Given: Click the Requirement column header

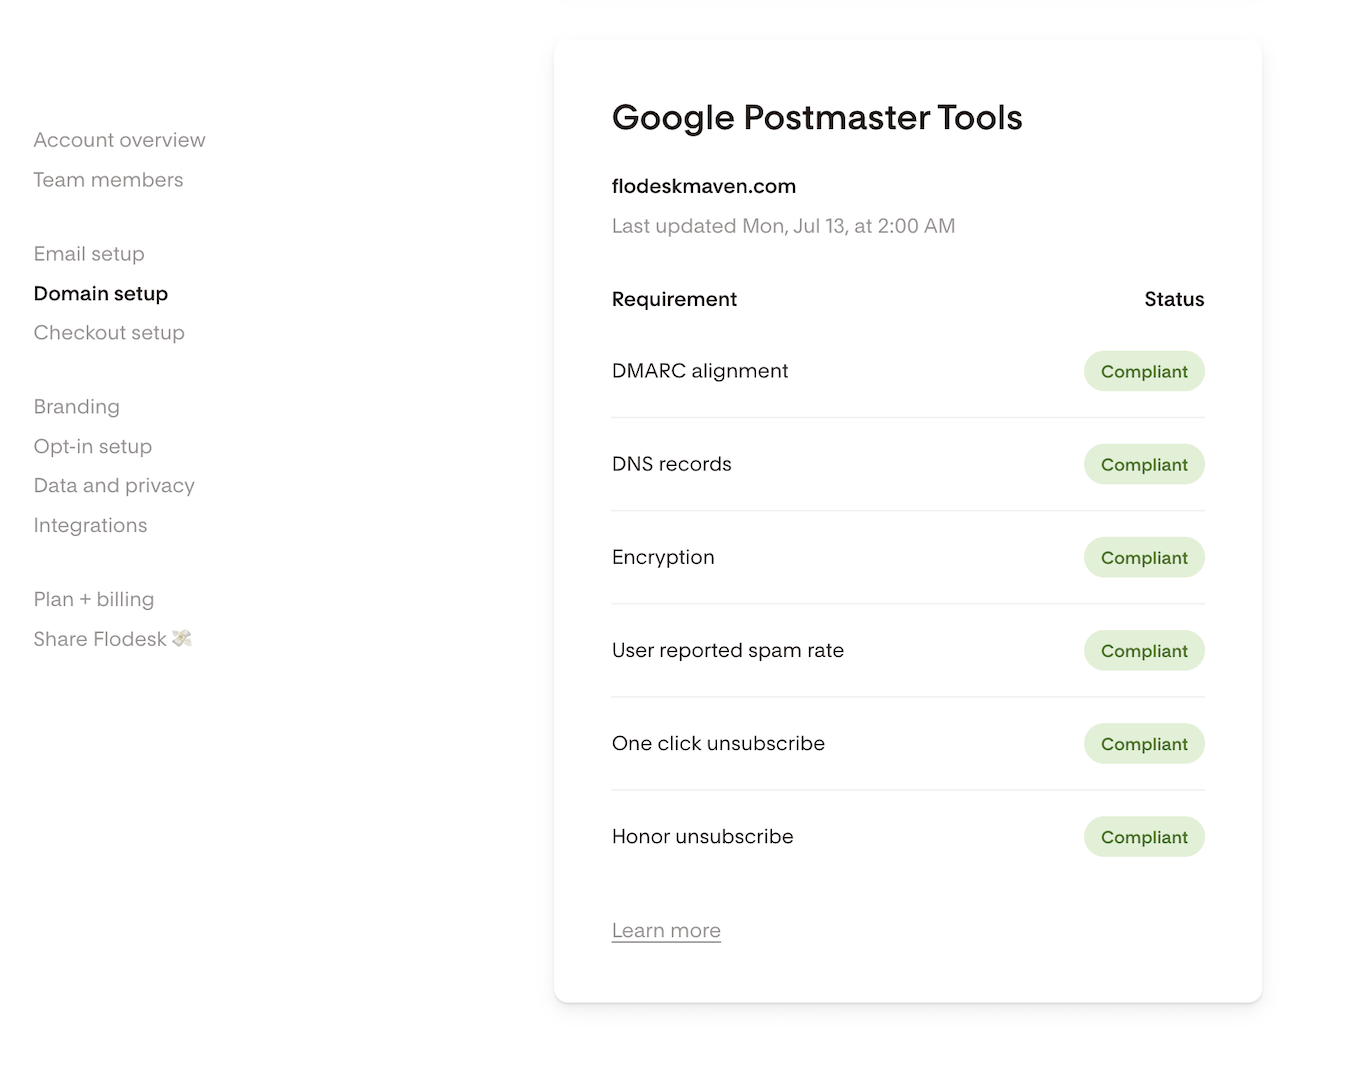Looking at the screenshot, I should coord(674,299).
